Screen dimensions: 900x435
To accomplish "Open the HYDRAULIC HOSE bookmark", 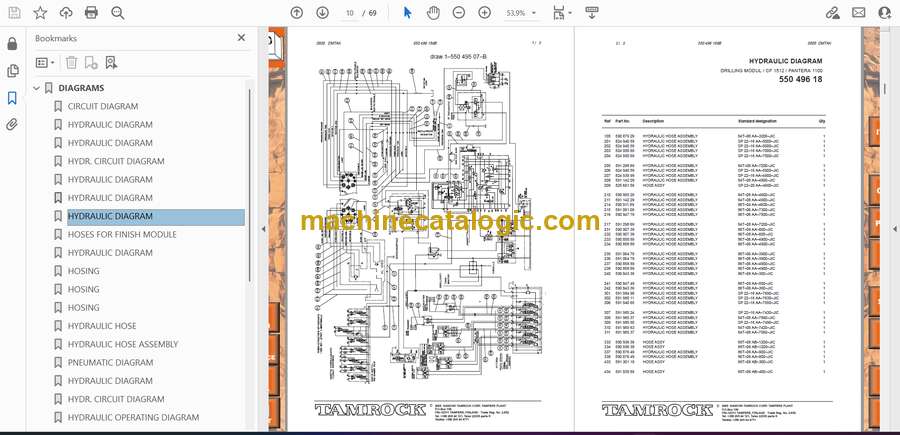I will pyautogui.click(x=102, y=326).
